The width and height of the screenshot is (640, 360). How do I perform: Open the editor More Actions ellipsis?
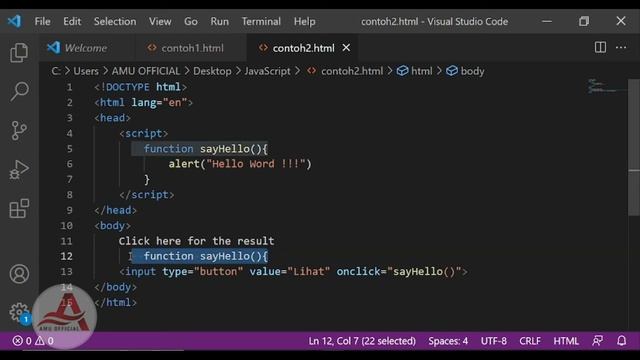coord(621,47)
